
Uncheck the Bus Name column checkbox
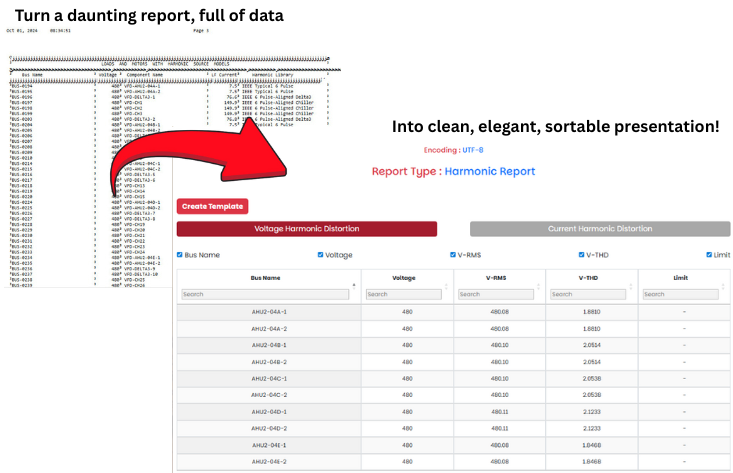point(180,255)
